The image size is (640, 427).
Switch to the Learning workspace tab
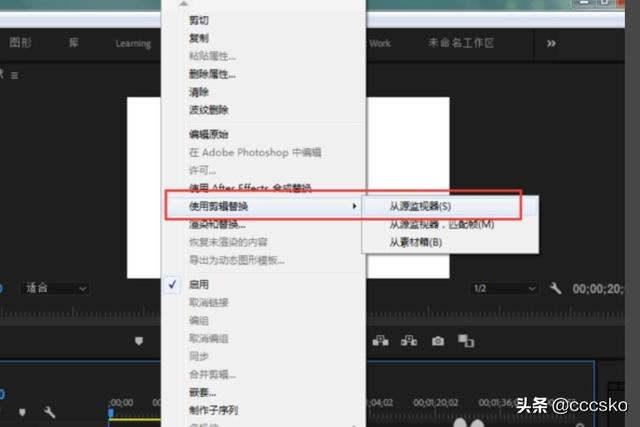(x=132, y=44)
